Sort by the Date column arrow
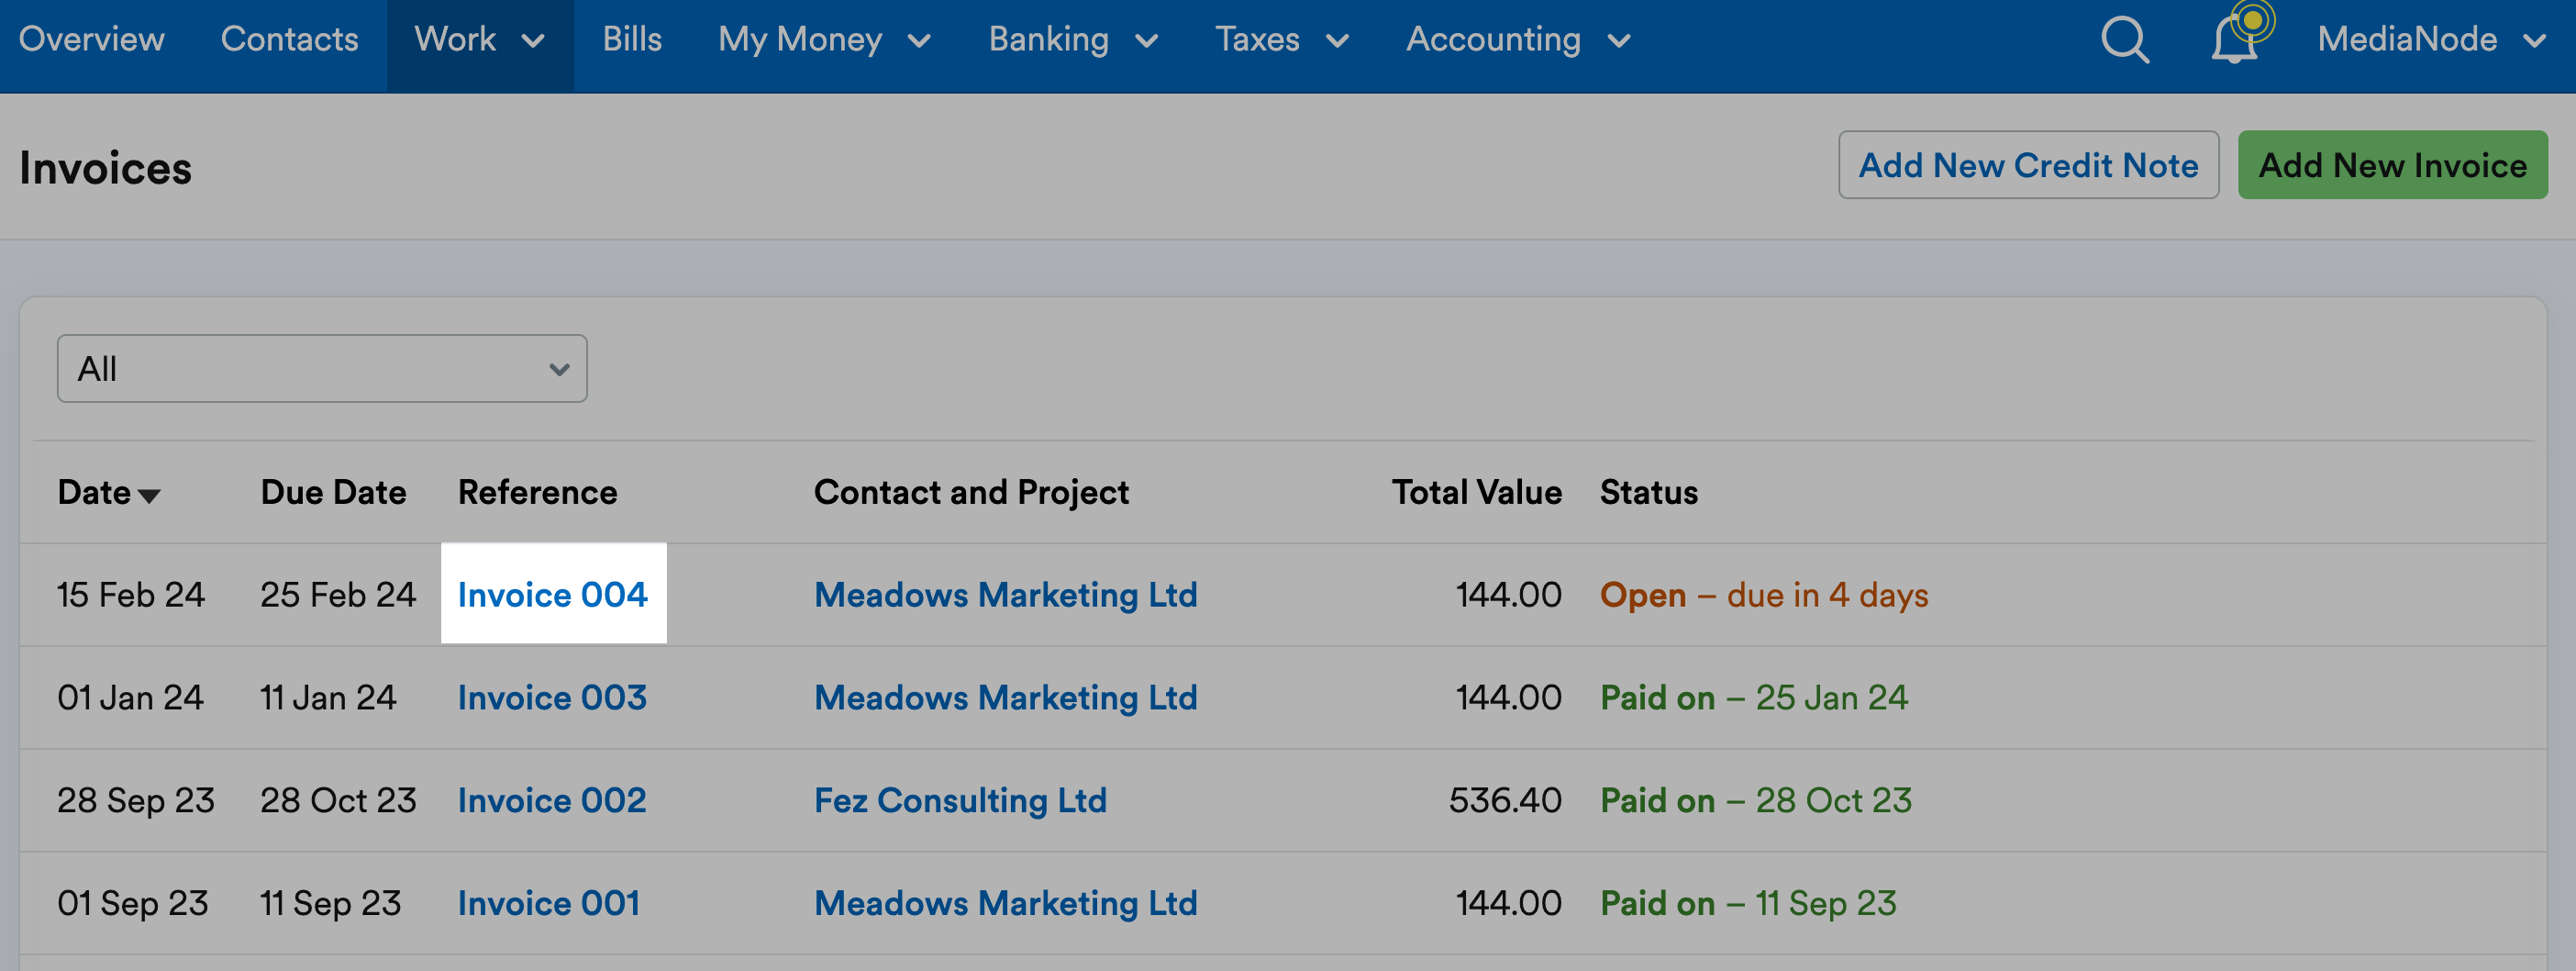This screenshot has width=2576, height=971. (149, 495)
